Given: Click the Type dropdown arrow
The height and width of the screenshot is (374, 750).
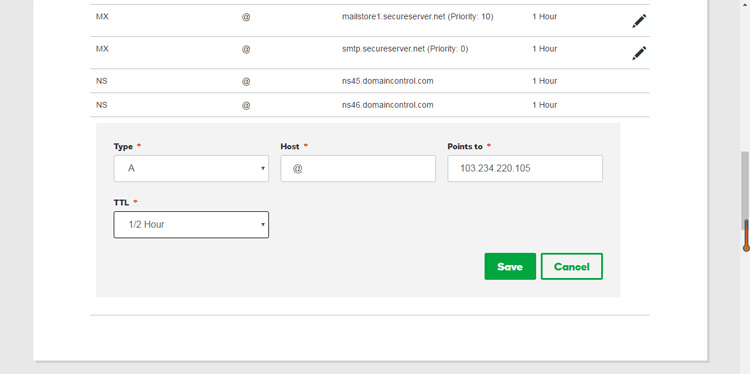Looking at the screenshot, I should [x=263, y=168].
